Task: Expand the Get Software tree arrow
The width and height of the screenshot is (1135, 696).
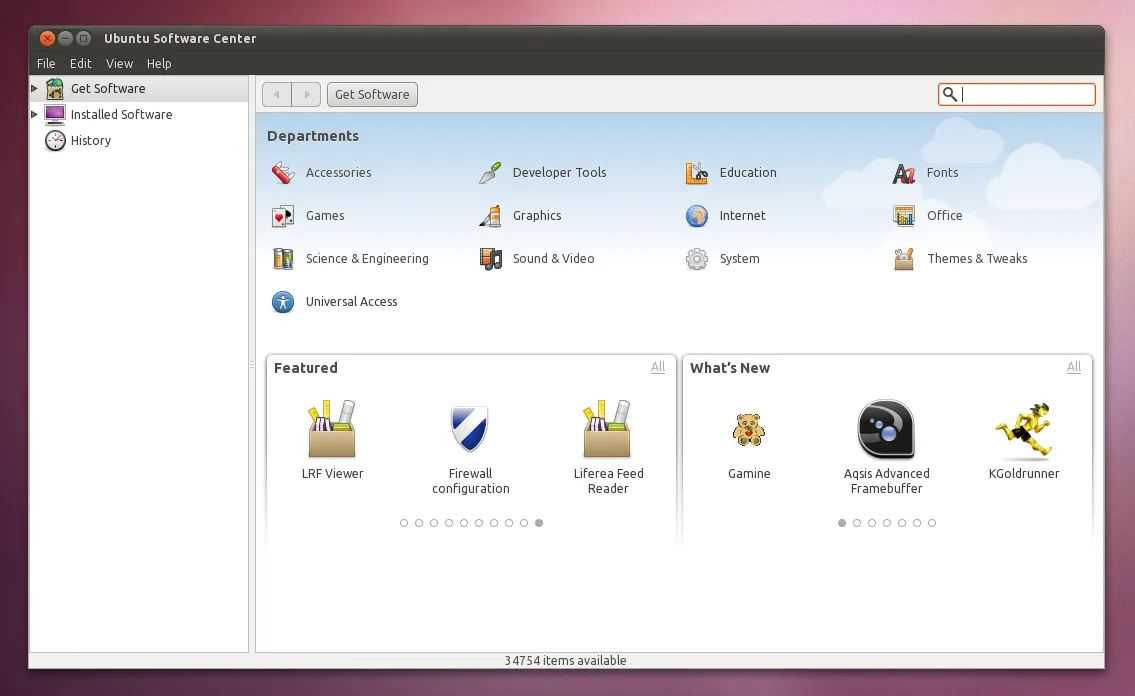Action: [x=34, y=88]
